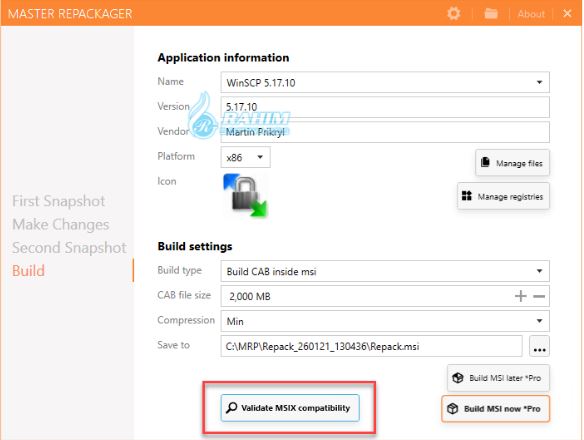The height and width of the screenshot is (440, 584).
Task: Go to Make Changes step
Action: (x=61, y=224)
